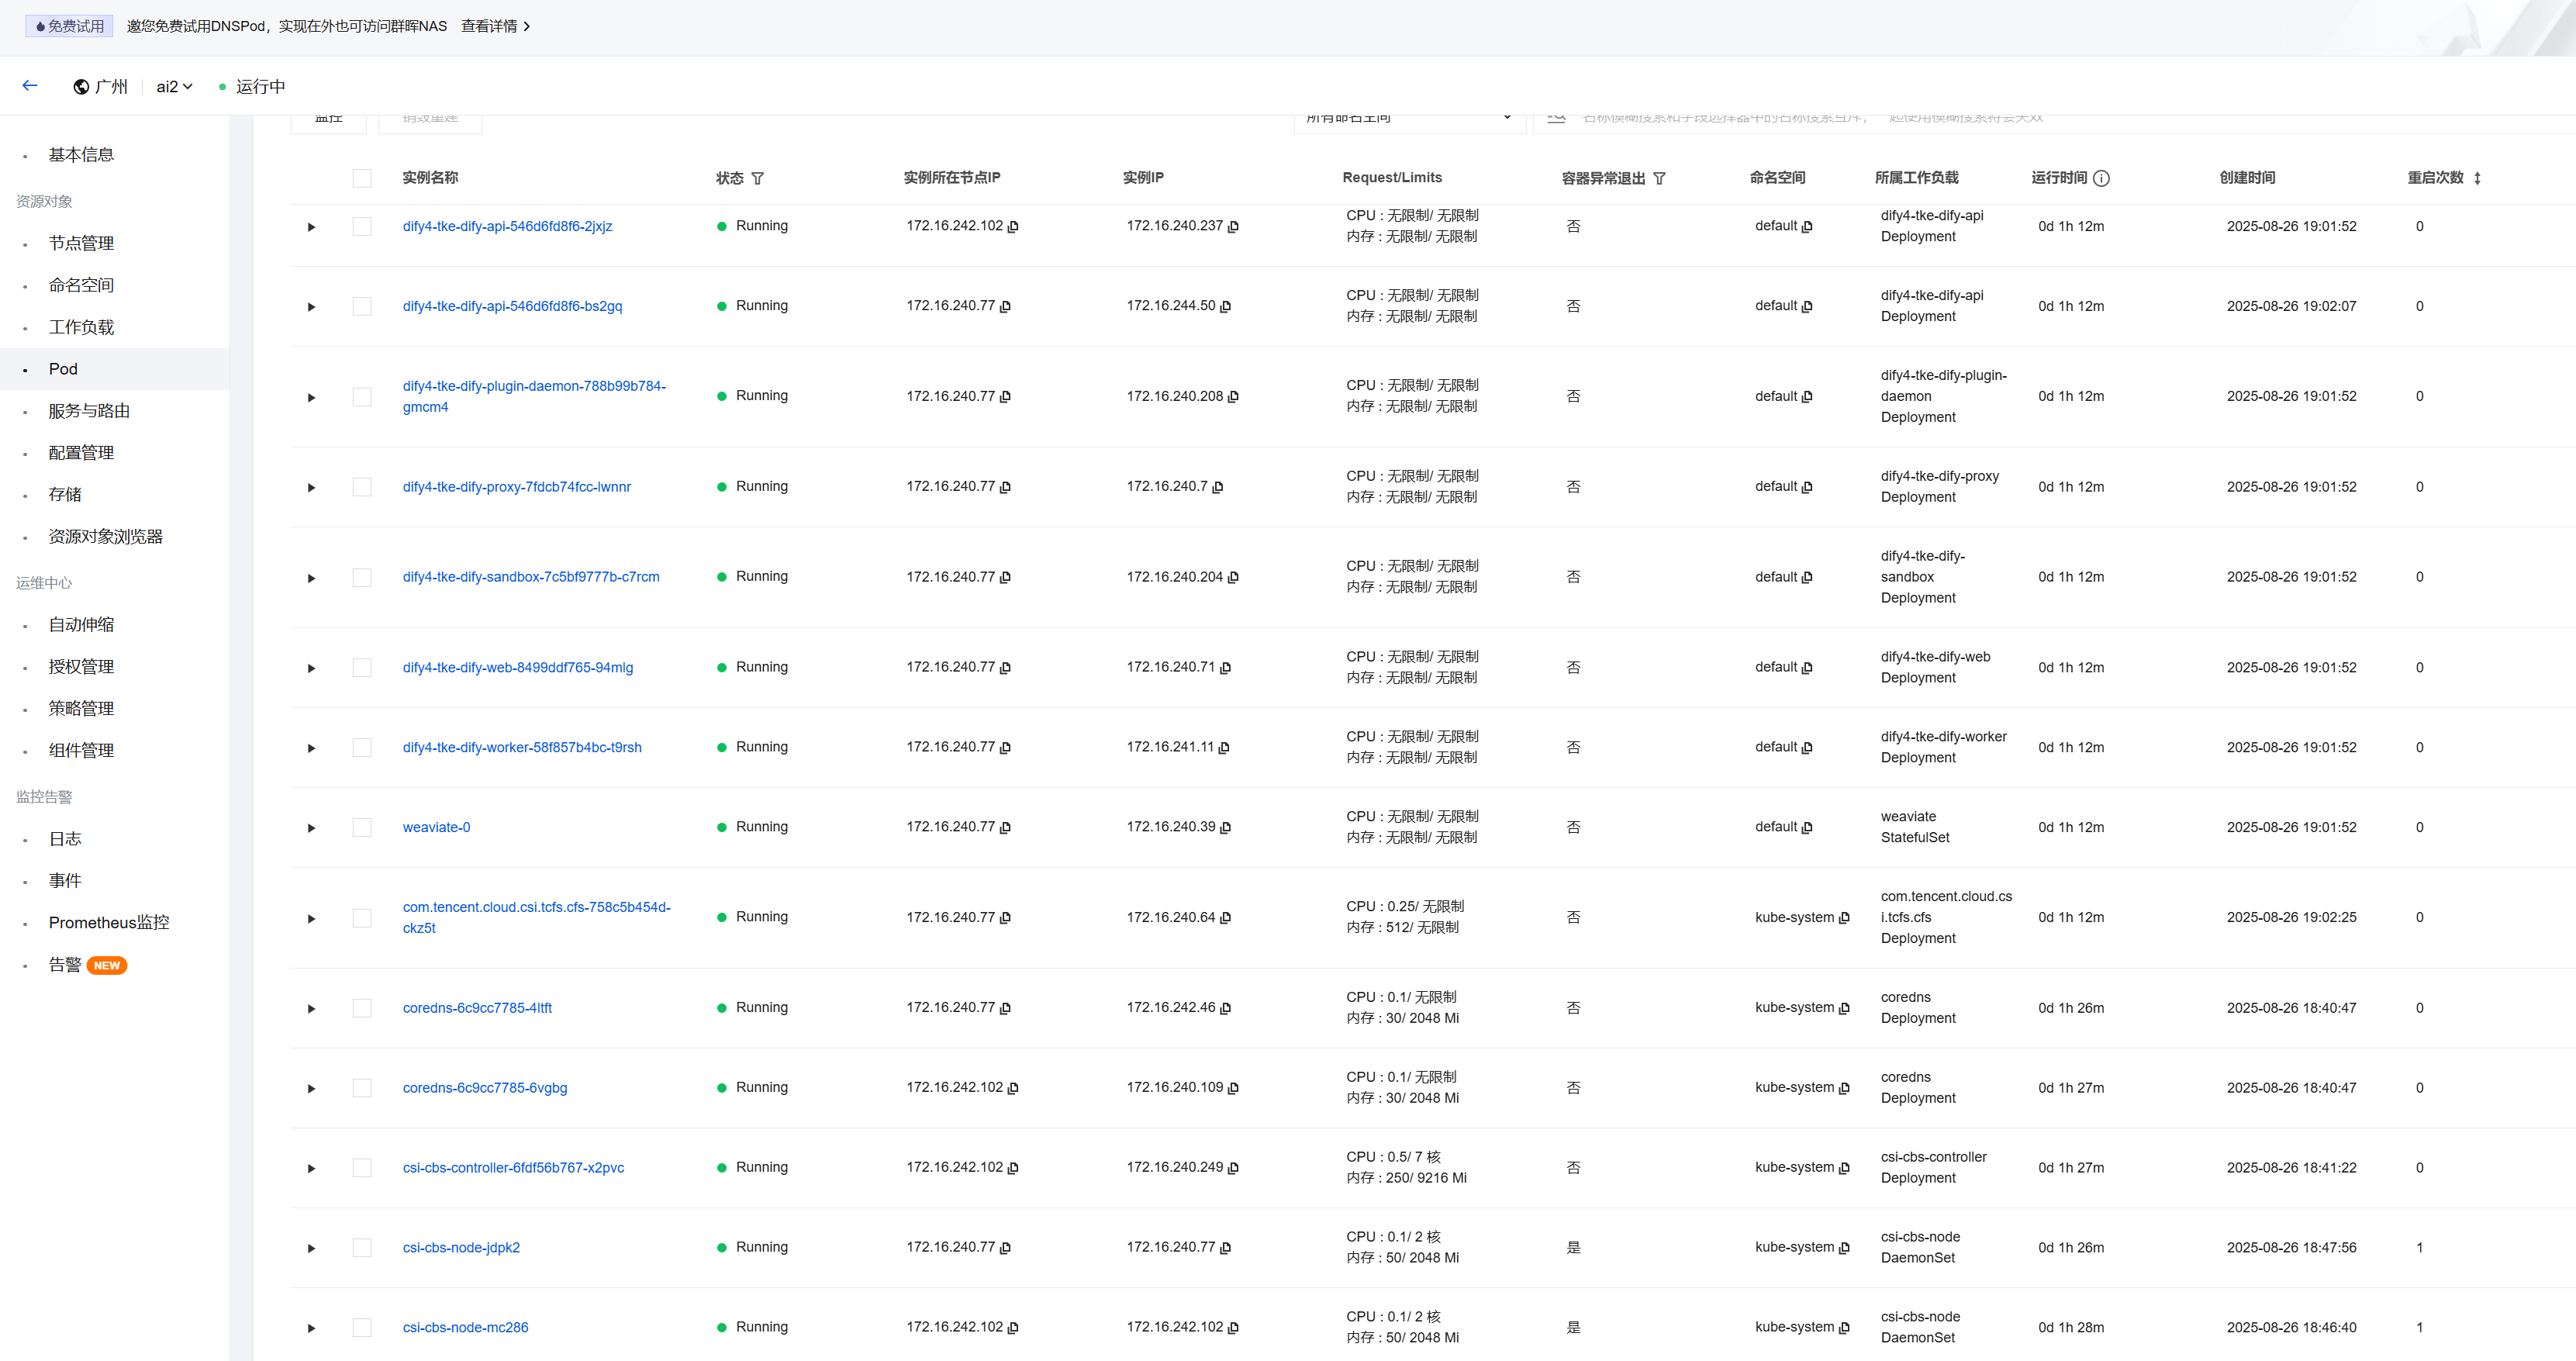Copy pod IP 172.16.240.39 of weaviate-0
2576x1361 pixels.
coord(1225,828)
